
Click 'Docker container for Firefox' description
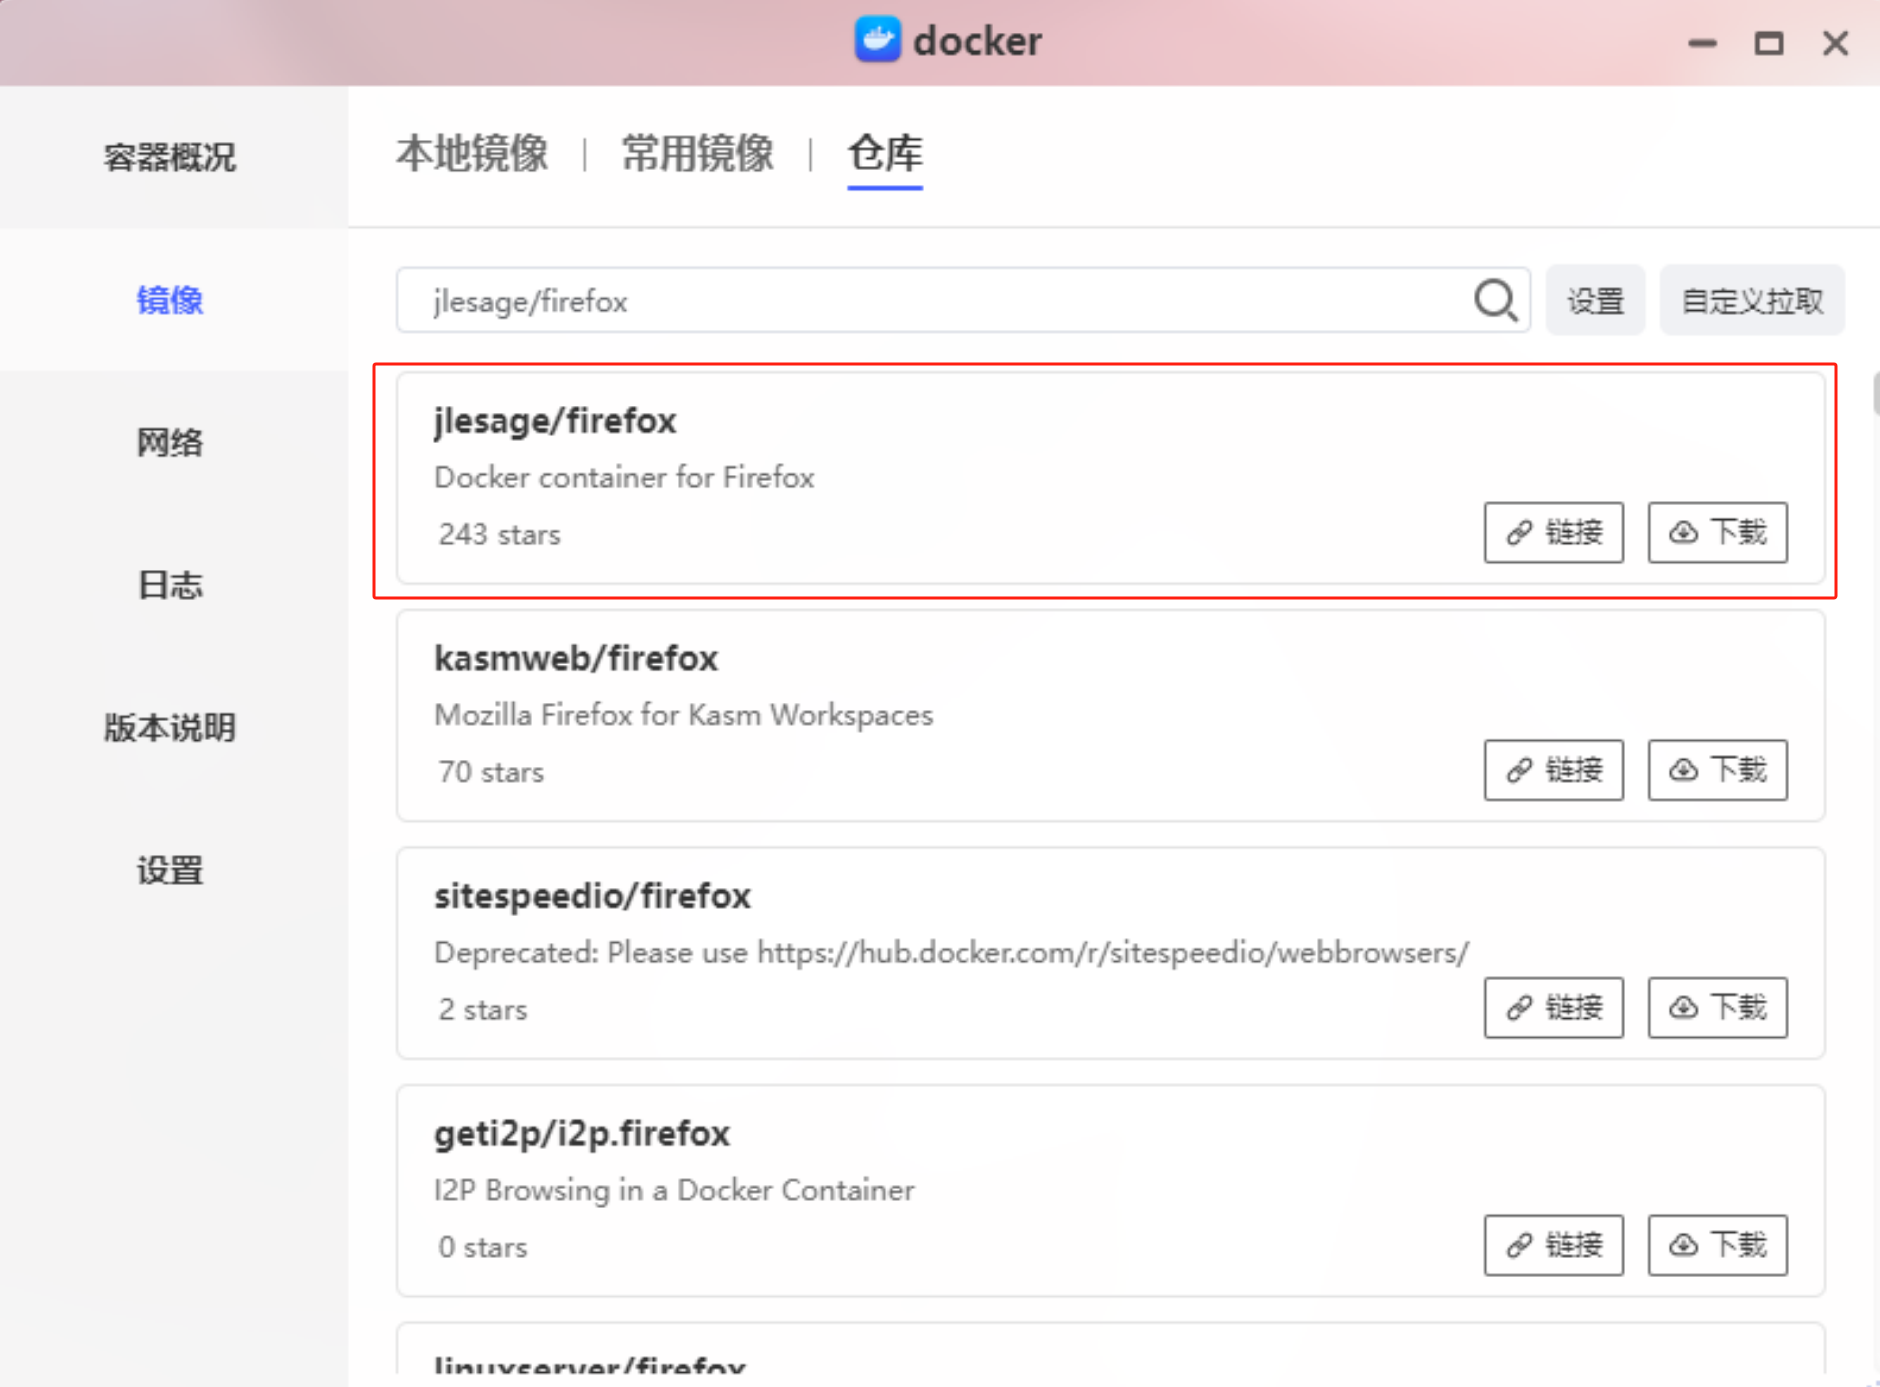(x=624, y=477)
